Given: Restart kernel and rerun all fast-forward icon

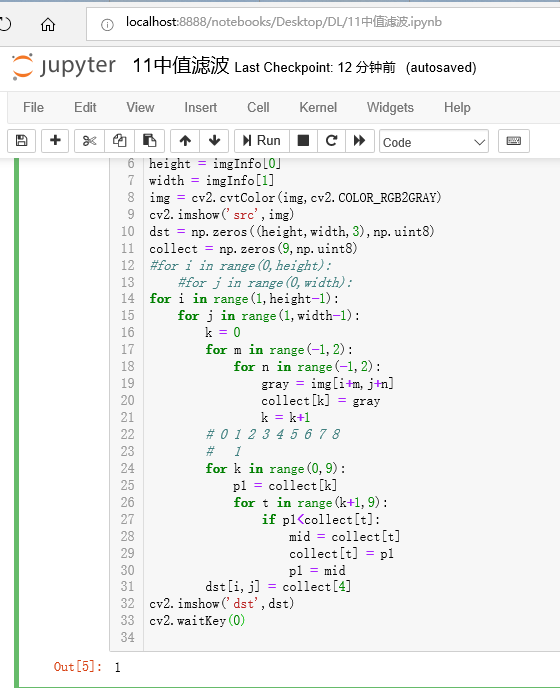Looking at the screenshot, I should (360, 141).
